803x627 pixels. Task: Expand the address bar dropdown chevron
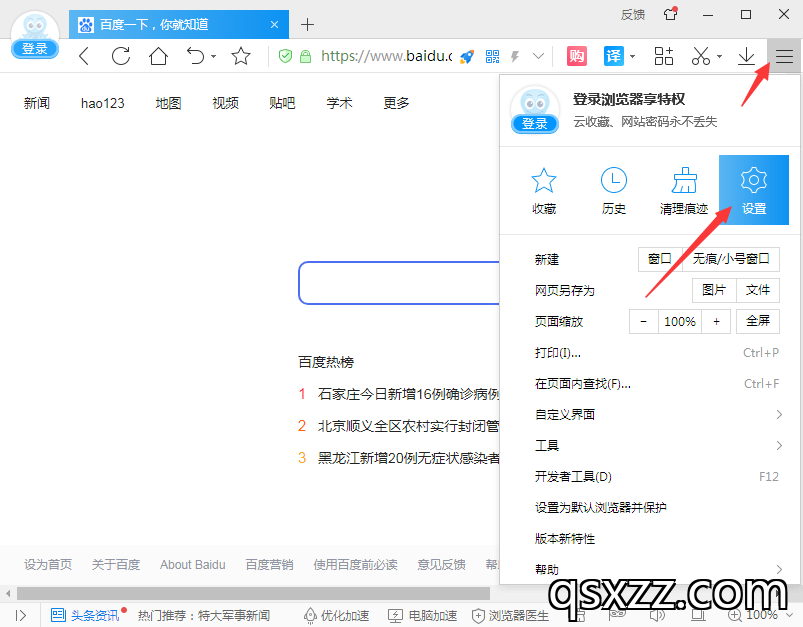click(x=538, y=56)
